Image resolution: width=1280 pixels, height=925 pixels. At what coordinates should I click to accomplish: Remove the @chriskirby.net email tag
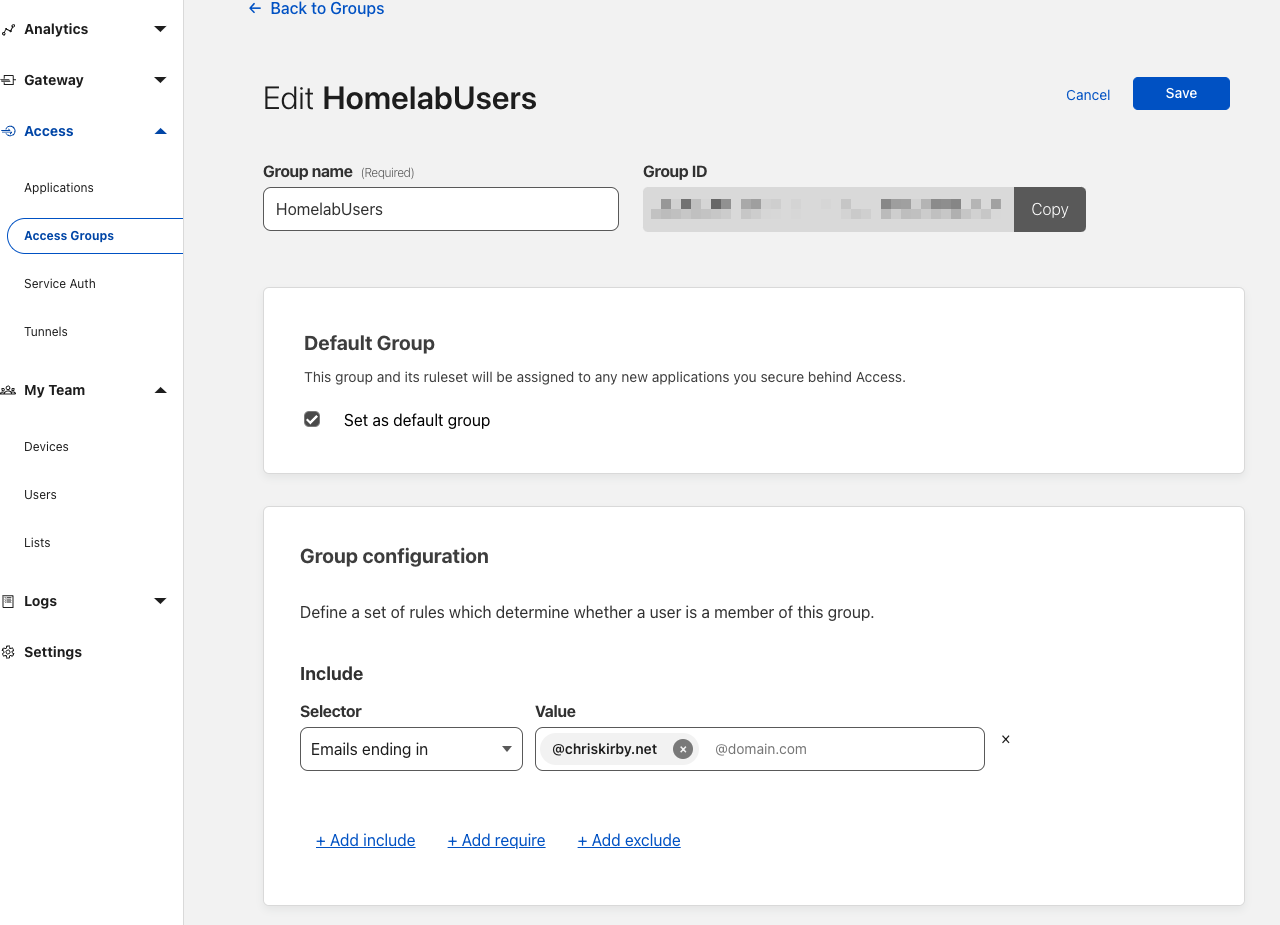pyautogui.click(x=682, y=748)
